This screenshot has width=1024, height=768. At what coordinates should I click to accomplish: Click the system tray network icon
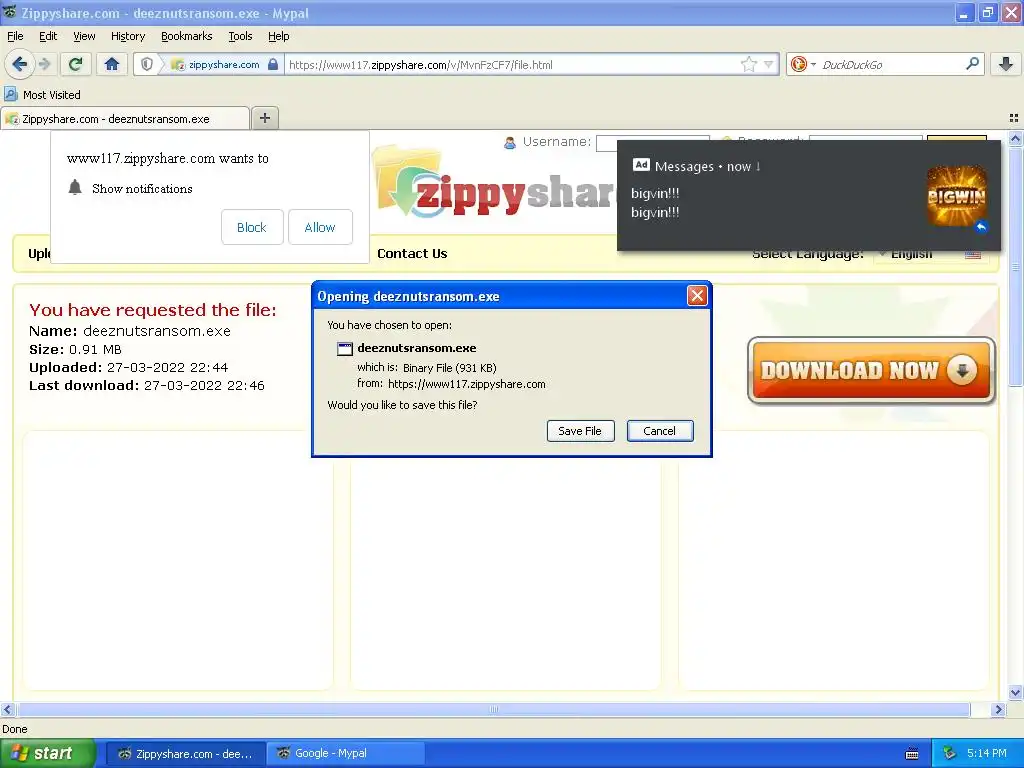click(949, 754)
